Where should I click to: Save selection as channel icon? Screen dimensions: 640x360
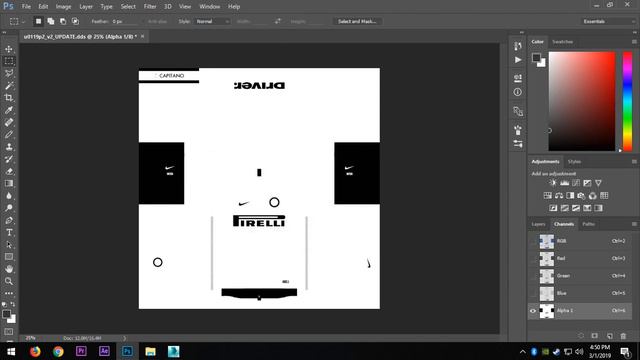tap(595, 336)
